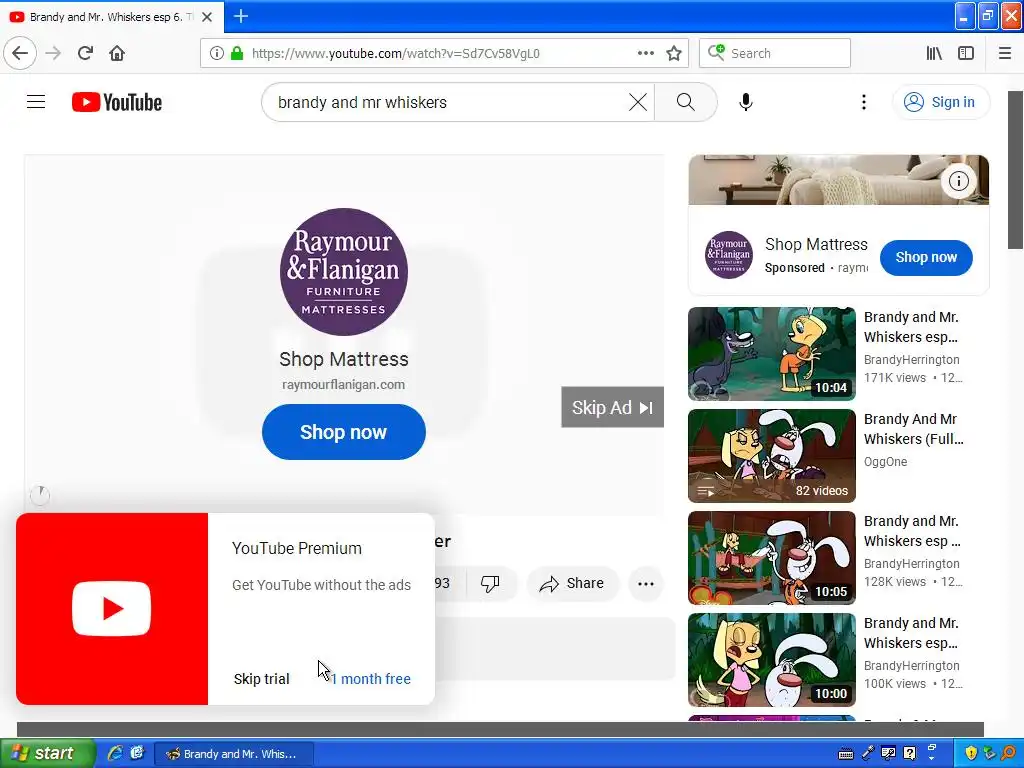Click the sidebar Raymour & Flanigan avatar
1024x768 pixels.
(x=728, y=255)
